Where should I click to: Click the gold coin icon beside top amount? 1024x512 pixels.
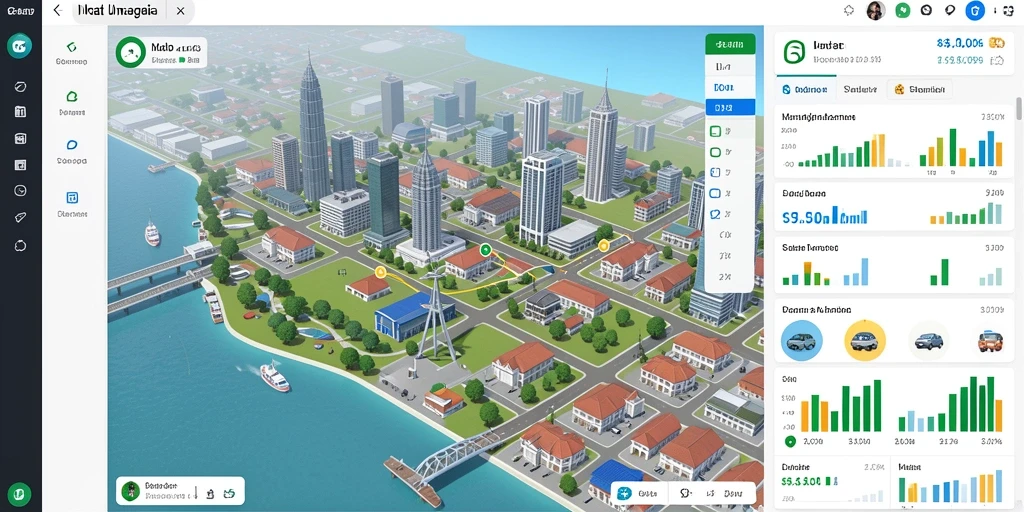click(x=997, y=44)
